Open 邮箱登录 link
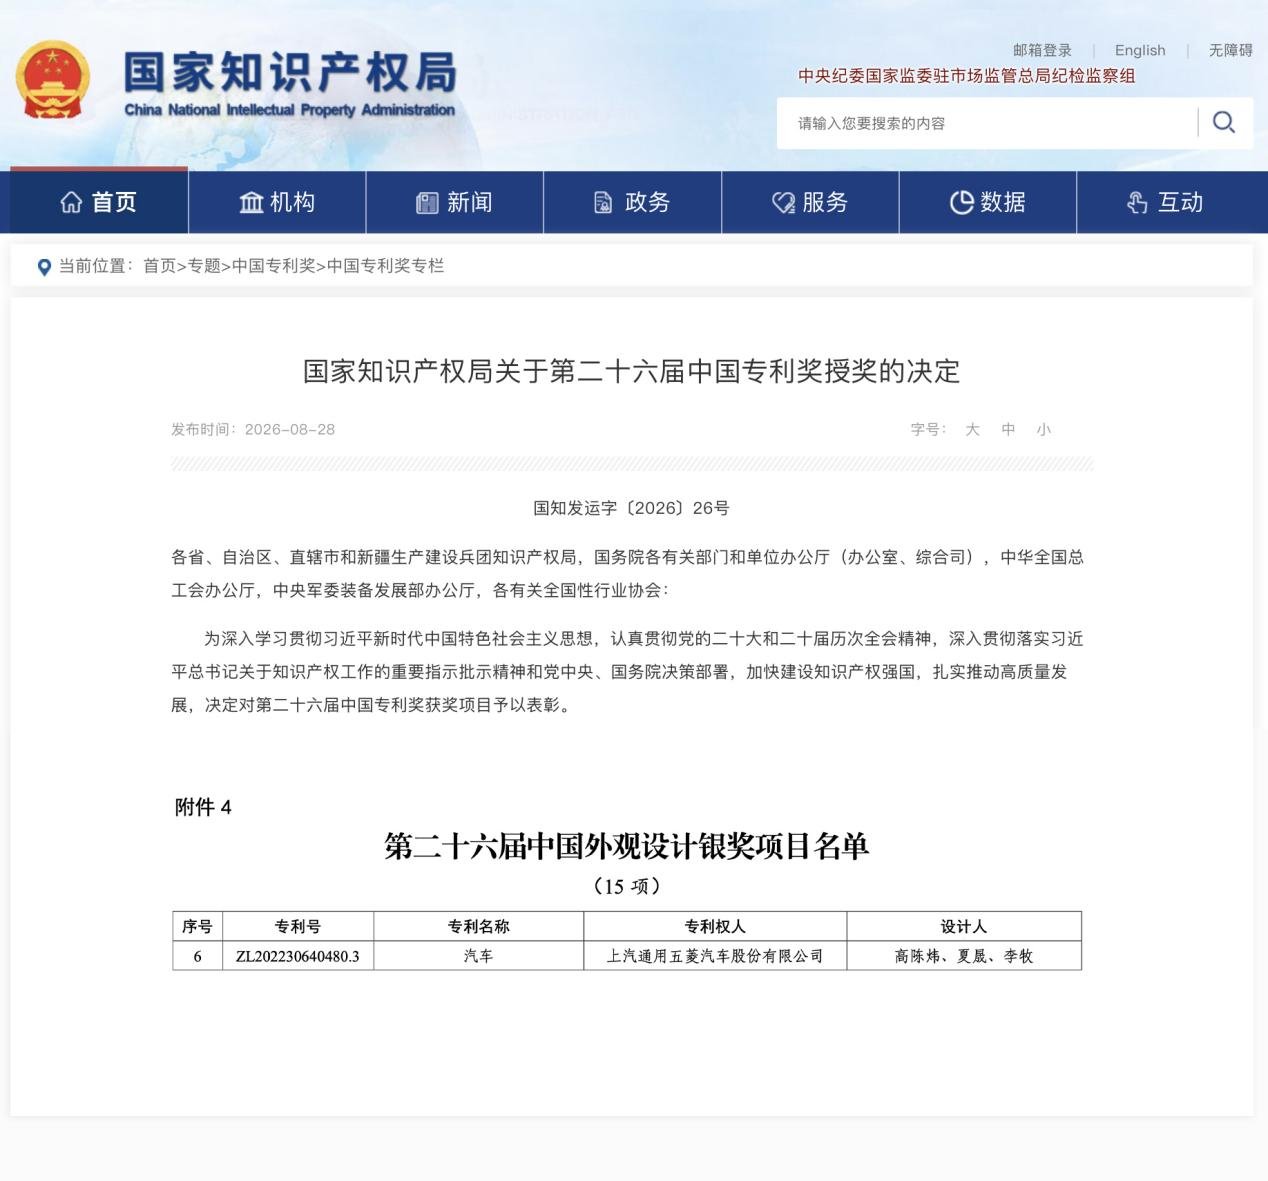This screenshot has width=1268, height=1181. tap(1042, 50)
